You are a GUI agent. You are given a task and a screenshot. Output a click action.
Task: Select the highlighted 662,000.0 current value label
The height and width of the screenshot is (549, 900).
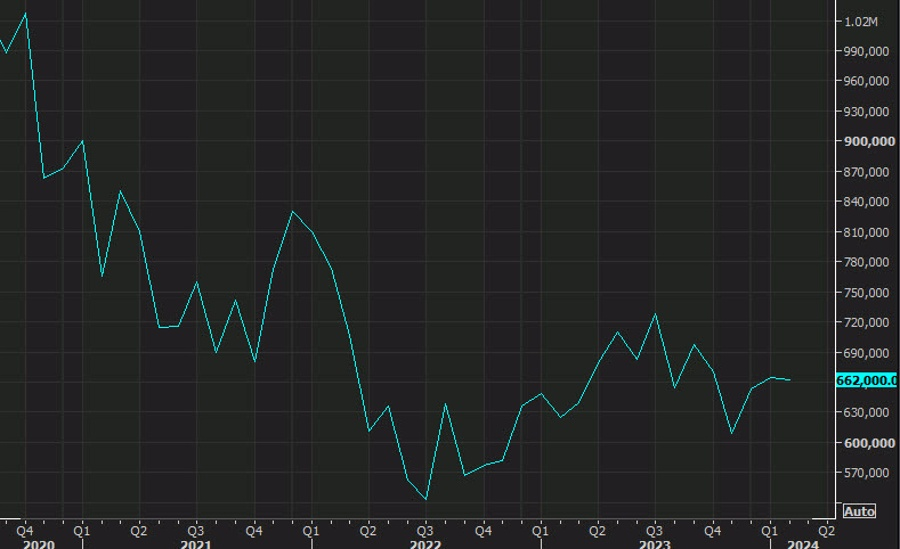[867, 381]
